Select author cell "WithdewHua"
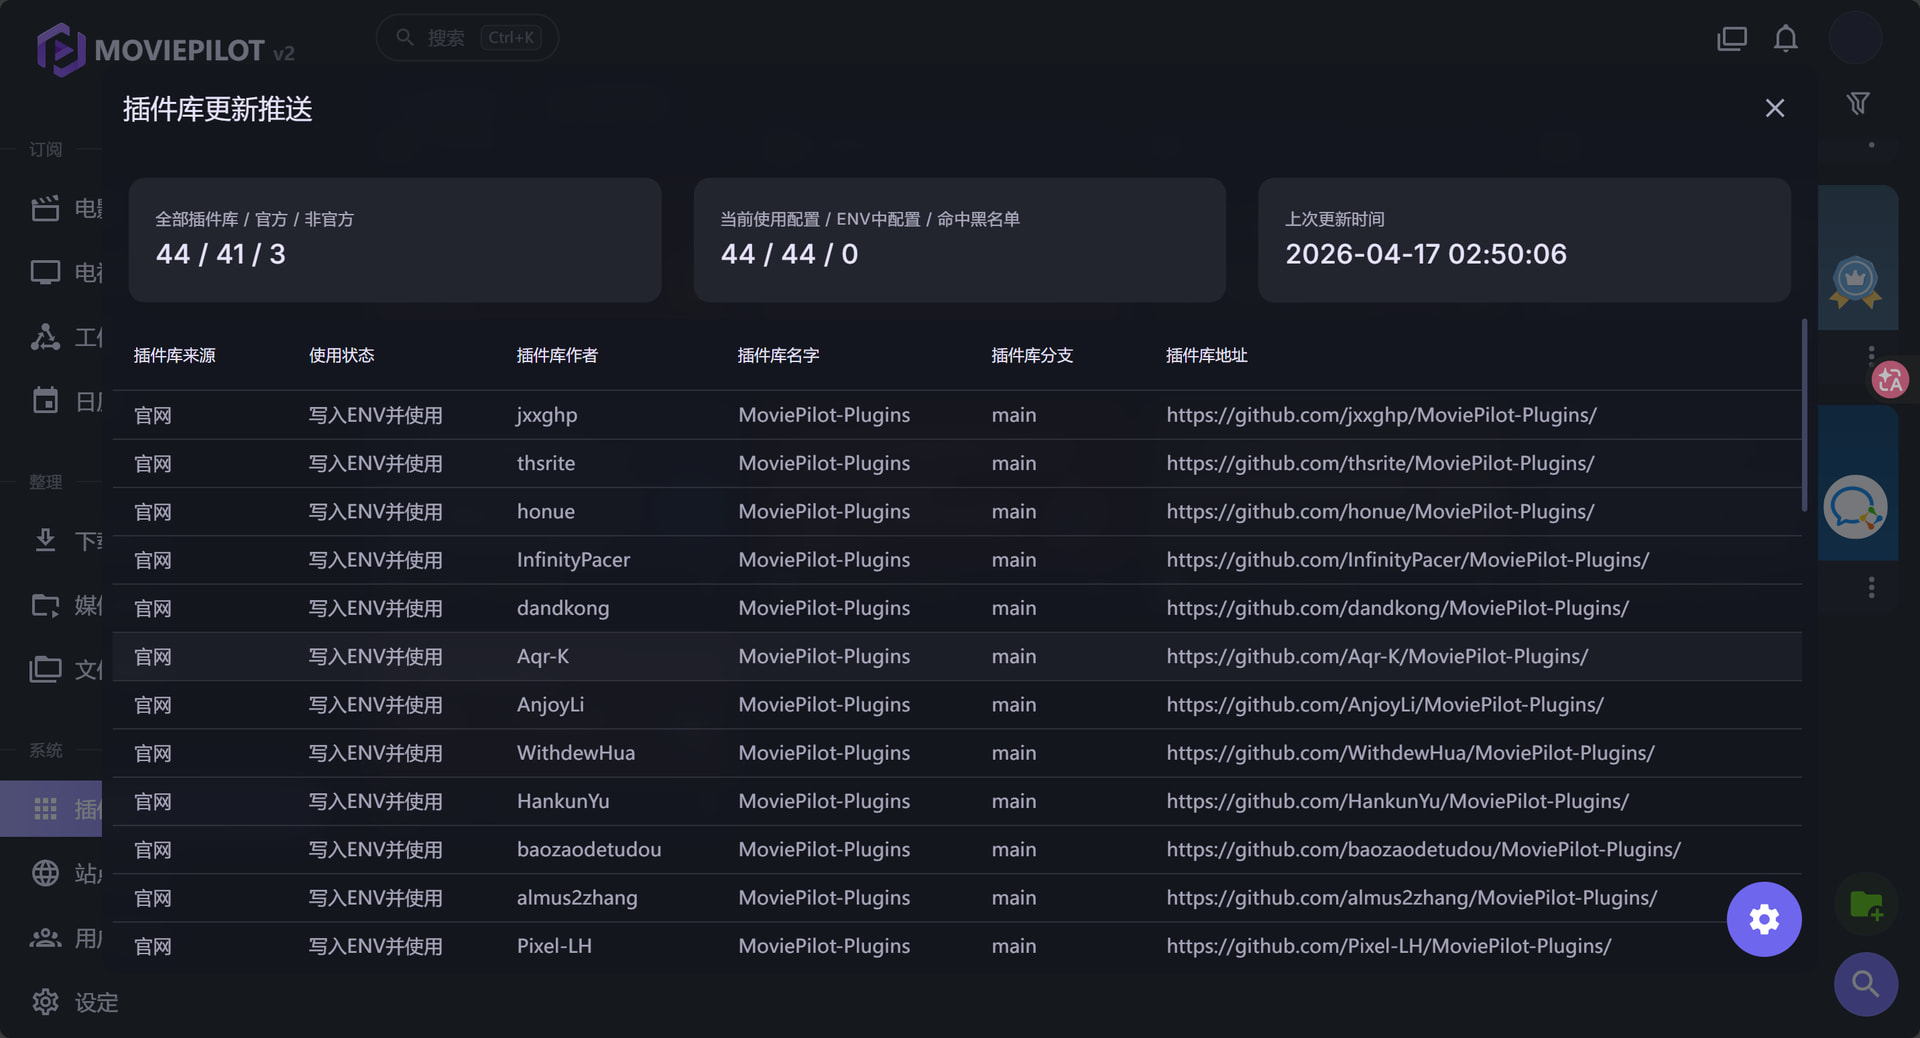 click(576, 753)
